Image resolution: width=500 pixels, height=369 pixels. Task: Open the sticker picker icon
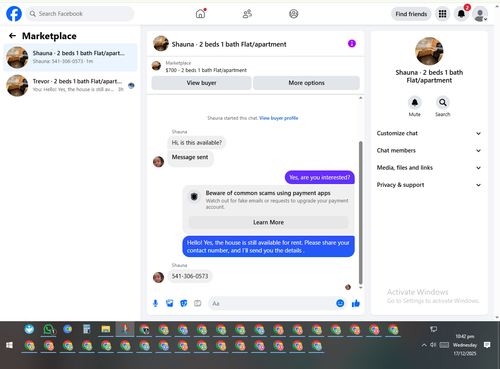point(184,303)
